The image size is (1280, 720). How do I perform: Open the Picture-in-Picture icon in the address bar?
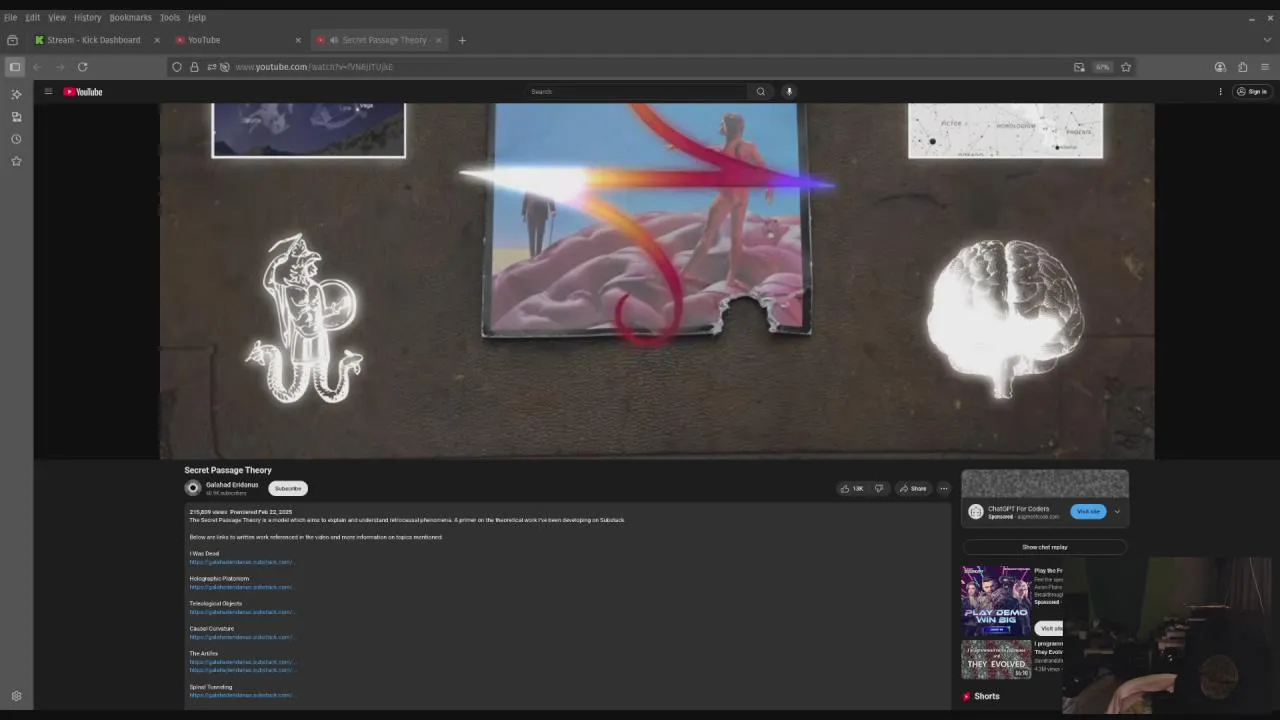tap(1079, 67)
